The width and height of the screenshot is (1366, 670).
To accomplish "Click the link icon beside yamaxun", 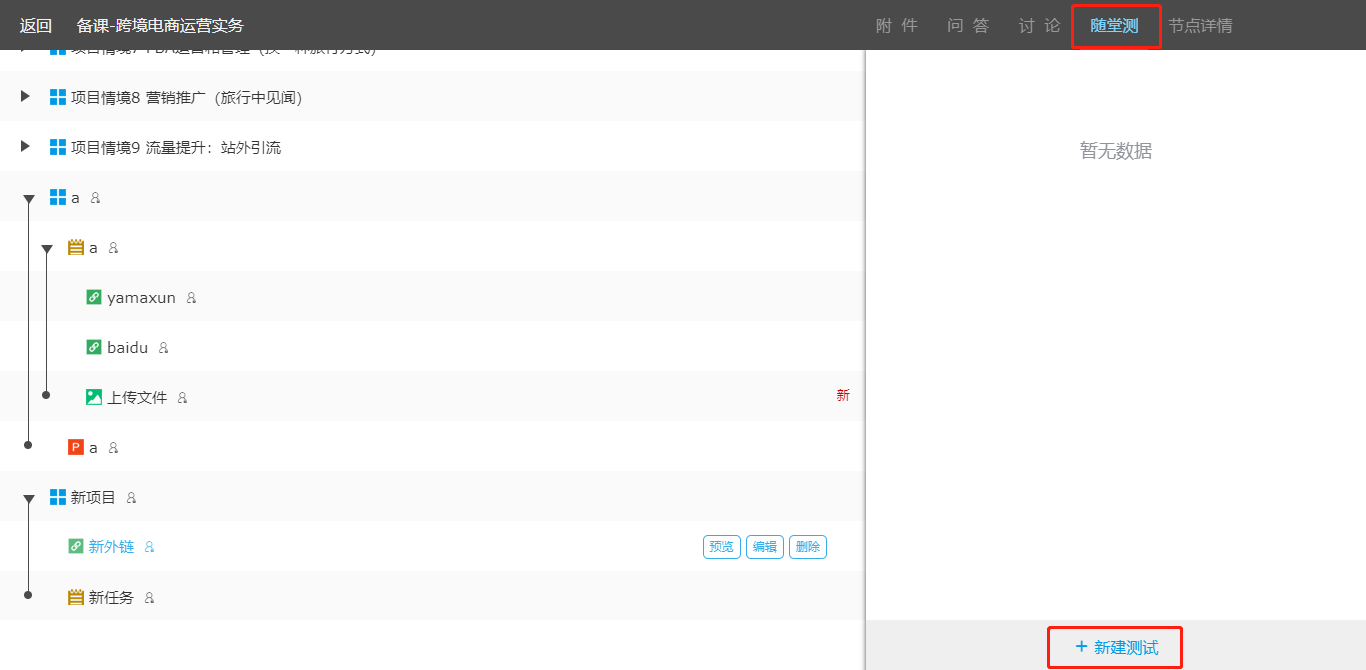I will pos(94,297).
